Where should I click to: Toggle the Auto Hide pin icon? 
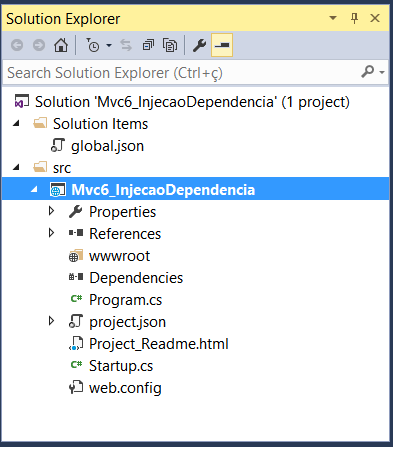[x=354, y=18]
